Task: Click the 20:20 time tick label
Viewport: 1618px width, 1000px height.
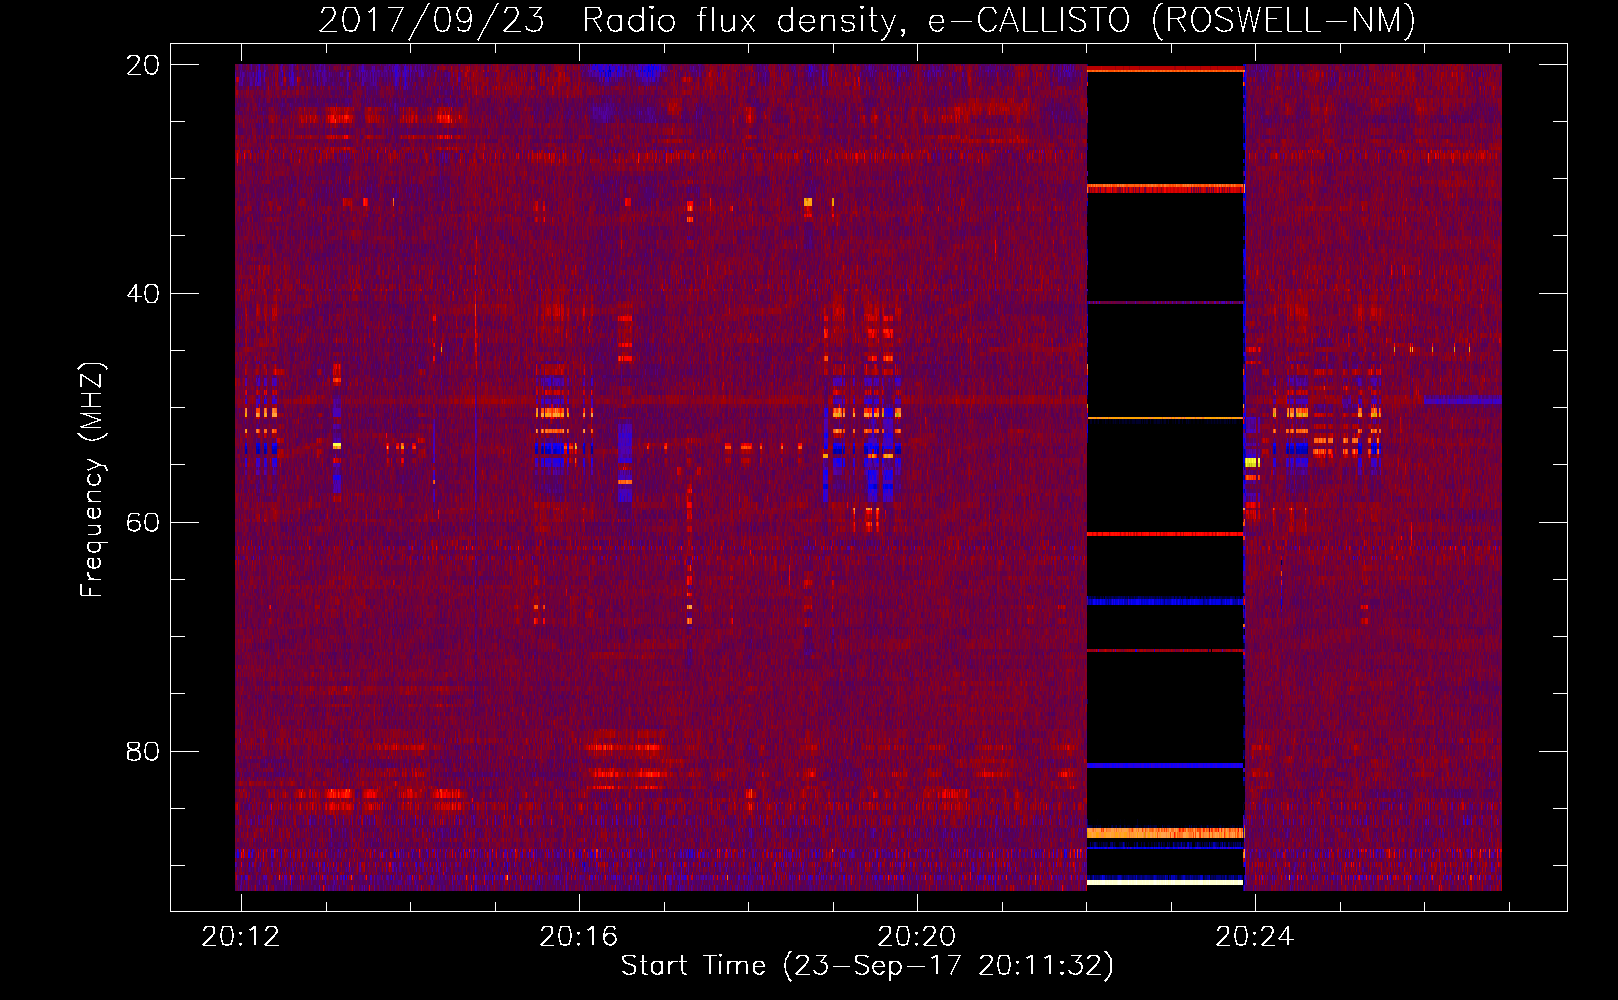Action: [917, 937]
